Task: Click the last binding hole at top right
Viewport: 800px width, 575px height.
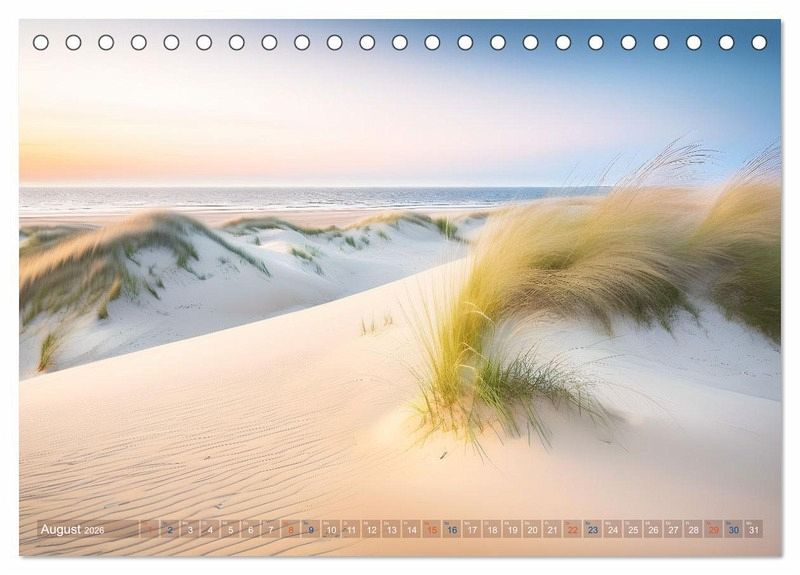Action: pyautogui.click(x=759, y=42)
